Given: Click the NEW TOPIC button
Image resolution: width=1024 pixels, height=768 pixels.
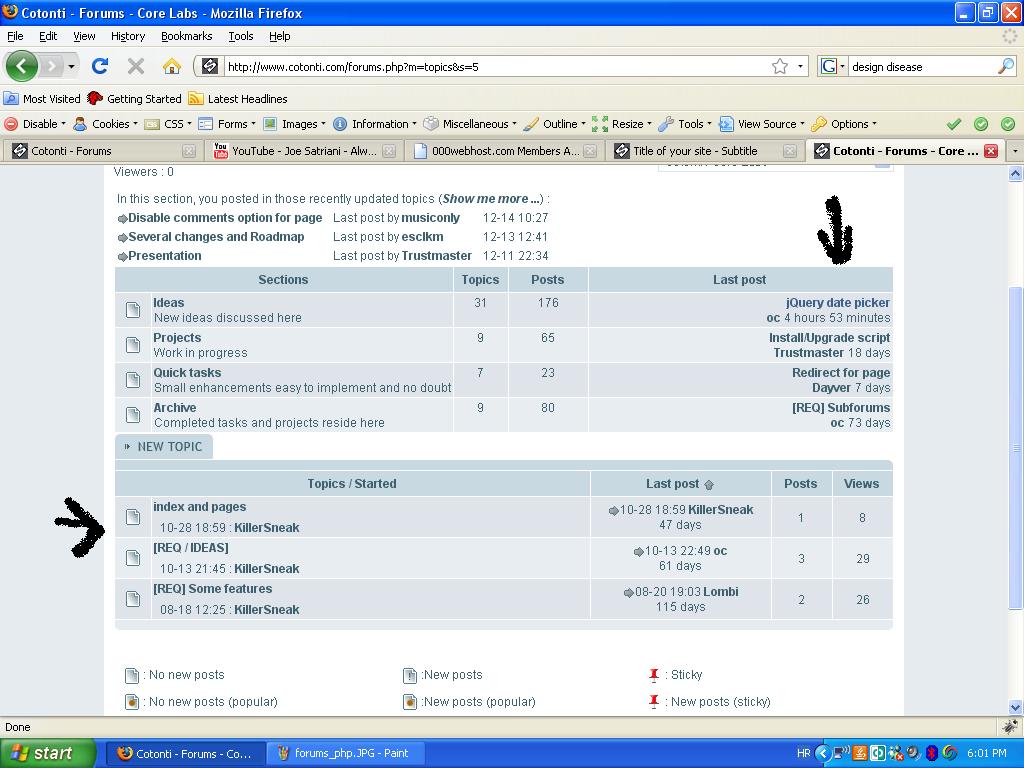Looking at the screenshot, I should (x=164, y=447).
